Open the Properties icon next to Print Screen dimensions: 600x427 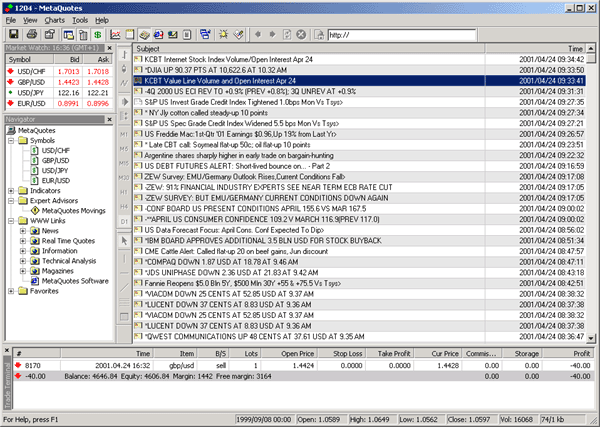pos(50,34)
